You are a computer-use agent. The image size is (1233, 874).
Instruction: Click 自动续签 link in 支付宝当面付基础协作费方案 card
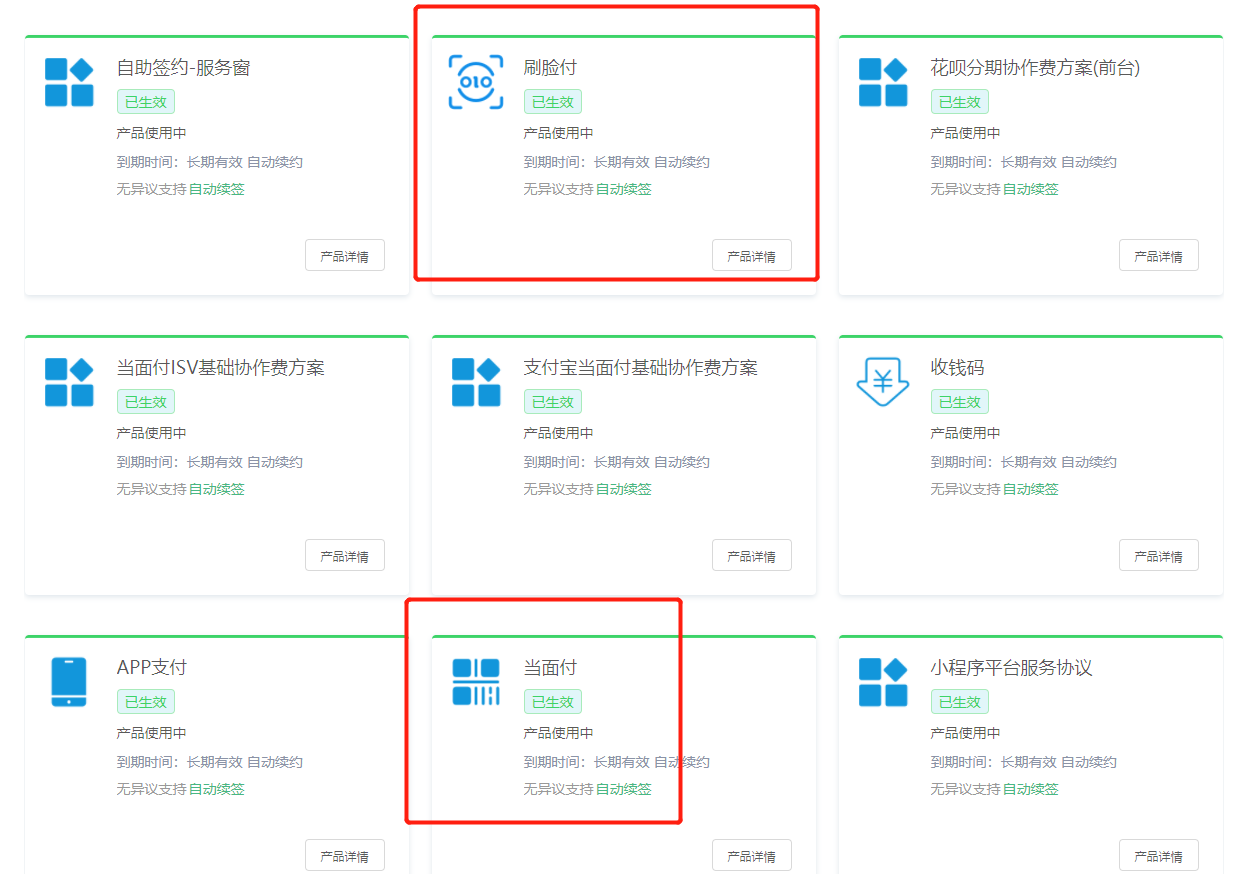[624, 489]
